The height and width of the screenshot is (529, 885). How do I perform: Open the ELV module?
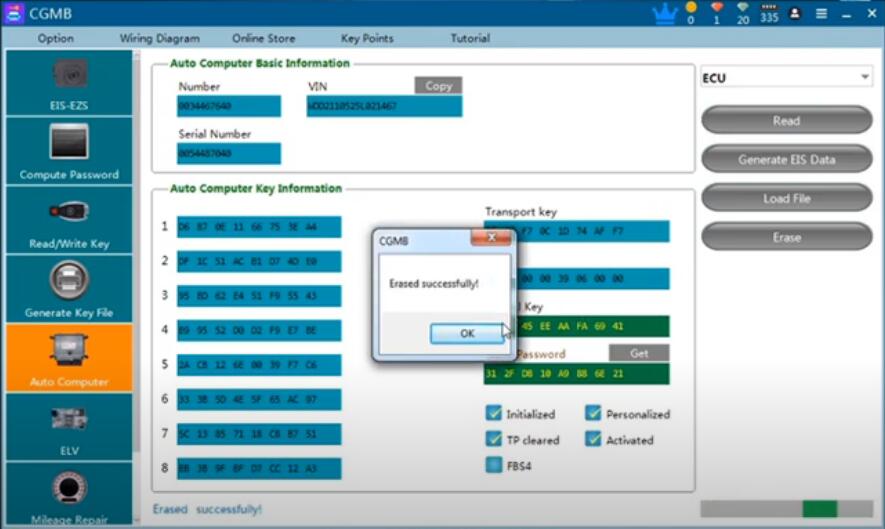69,427
